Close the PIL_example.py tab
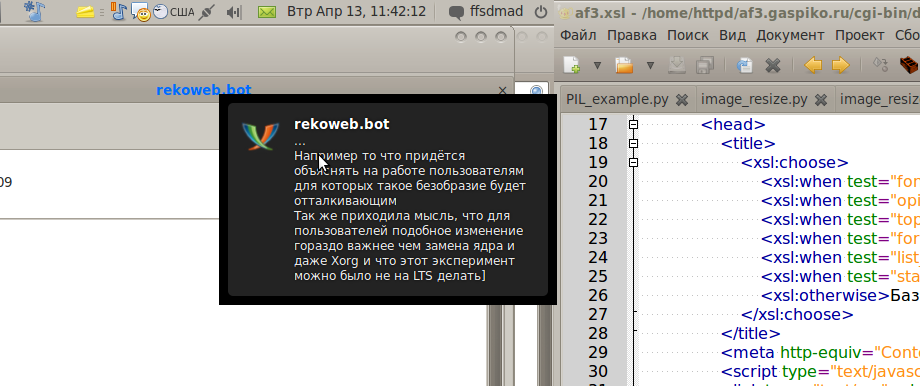Viewport: 920px width, 386px height. (681, 100)
